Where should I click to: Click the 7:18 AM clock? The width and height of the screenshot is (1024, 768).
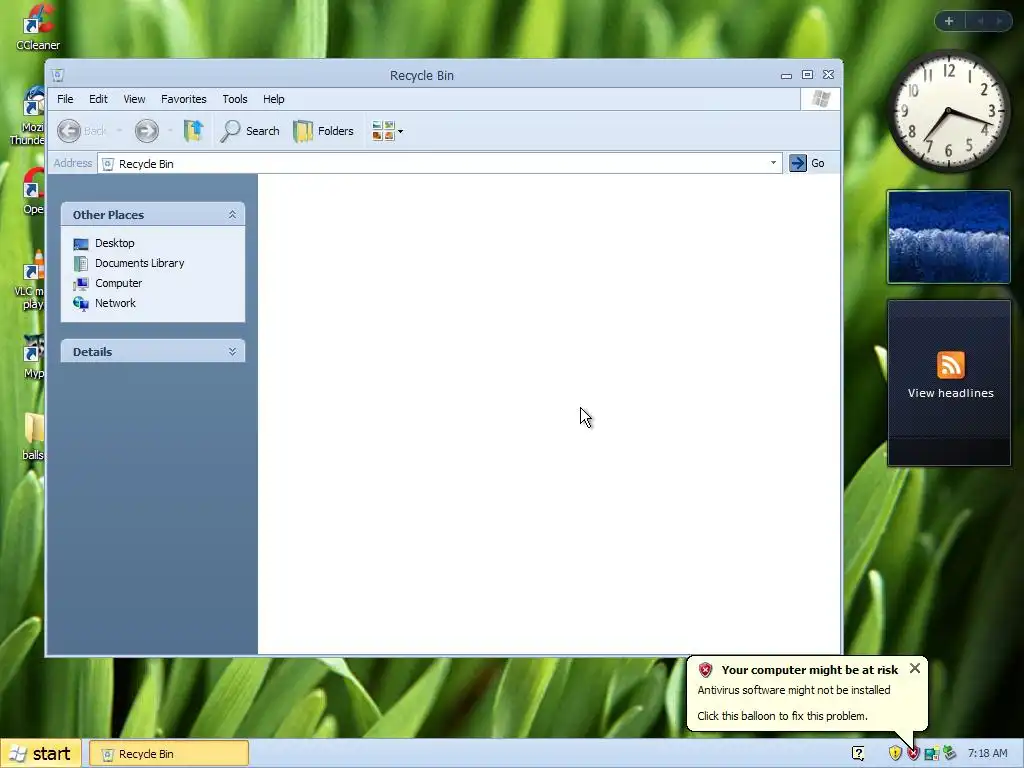point(987,754)
